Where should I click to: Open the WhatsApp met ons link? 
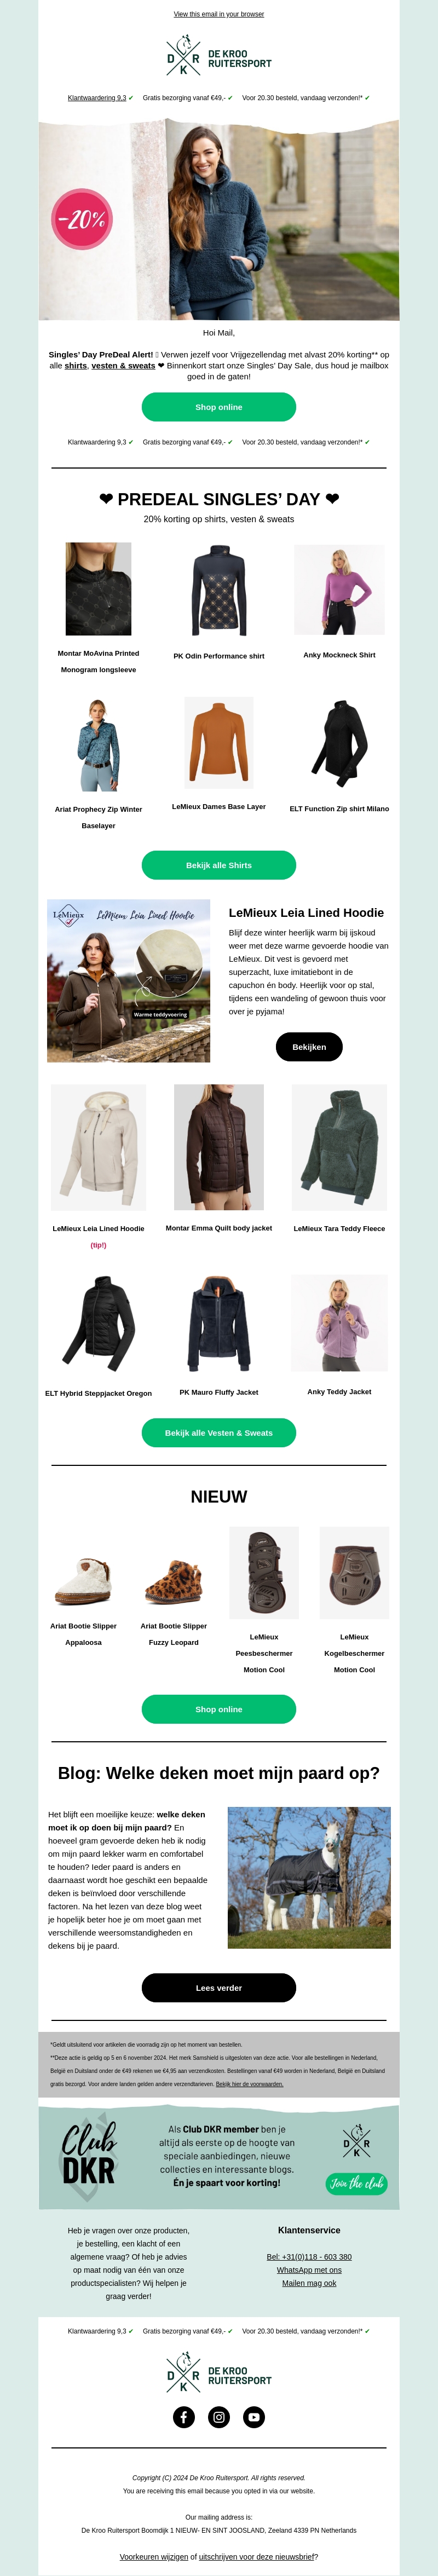309,2270
